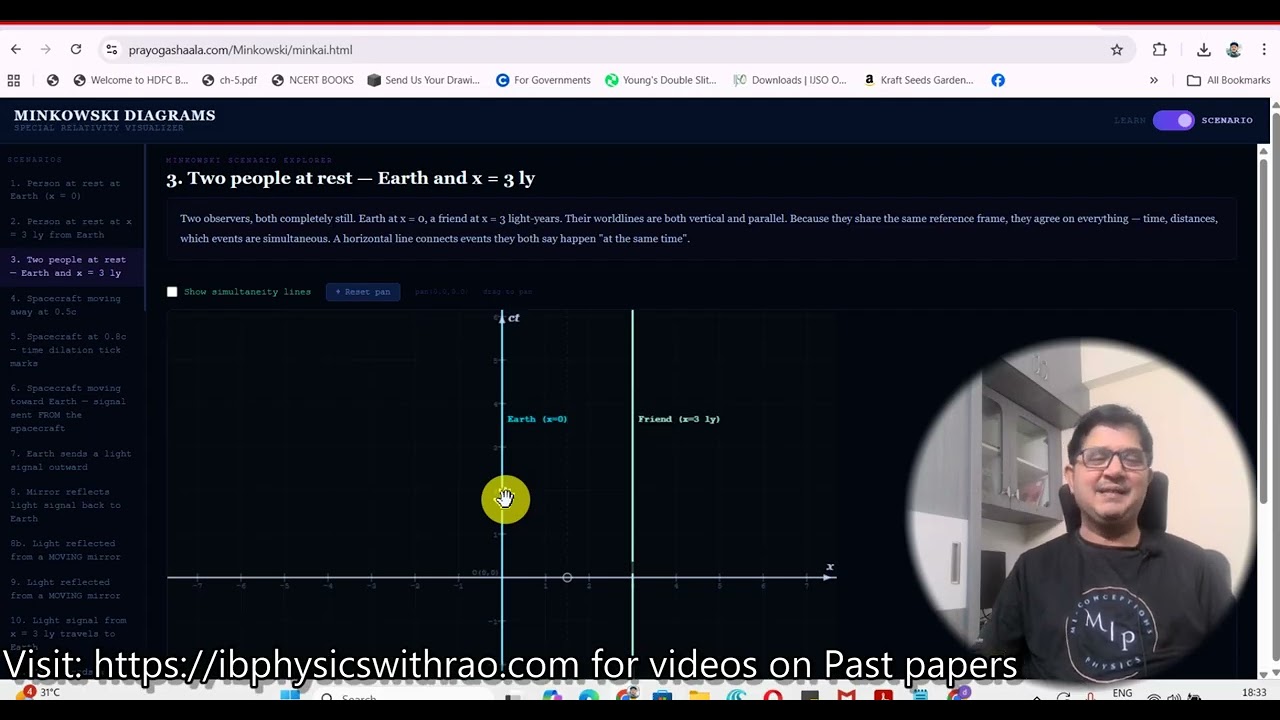
Task: Open the 31°C weather widget on taskbar
Action: (40, 692)
